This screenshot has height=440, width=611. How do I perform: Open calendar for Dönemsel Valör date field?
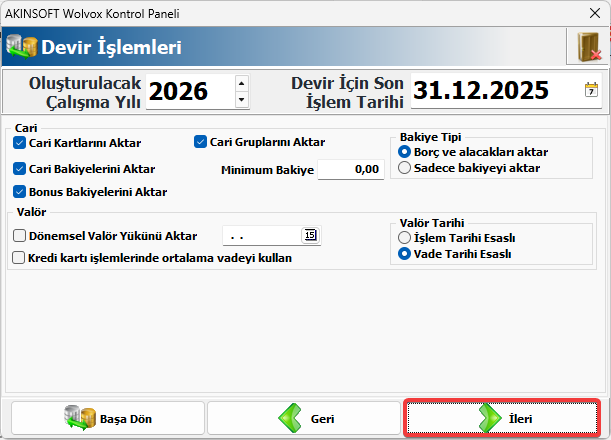coord(310,236)
